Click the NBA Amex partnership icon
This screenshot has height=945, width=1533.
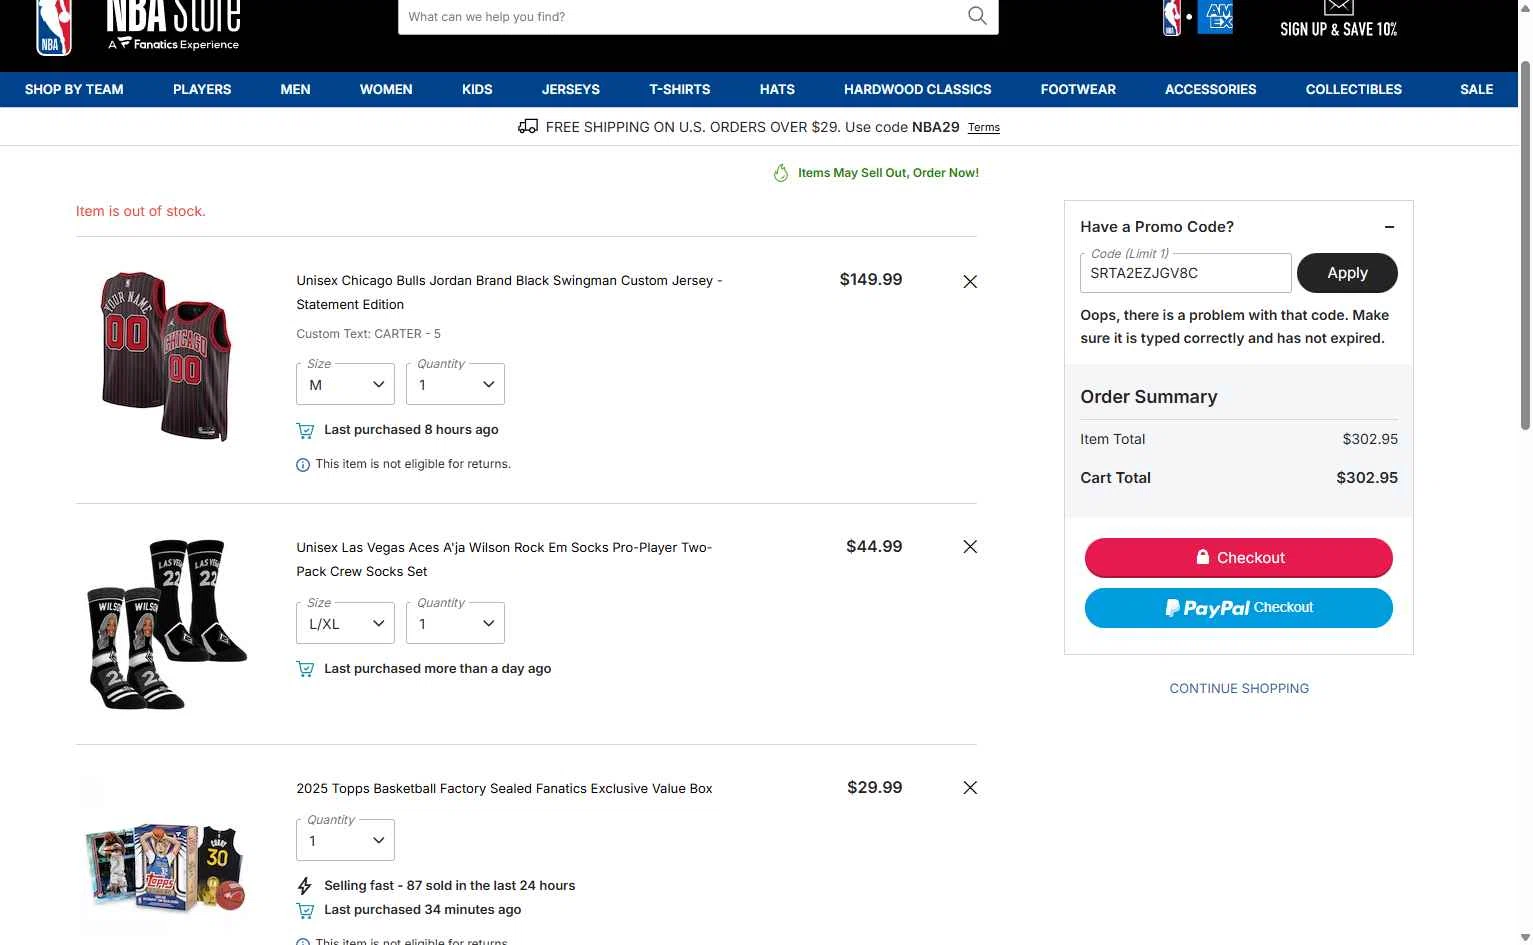1197,18
